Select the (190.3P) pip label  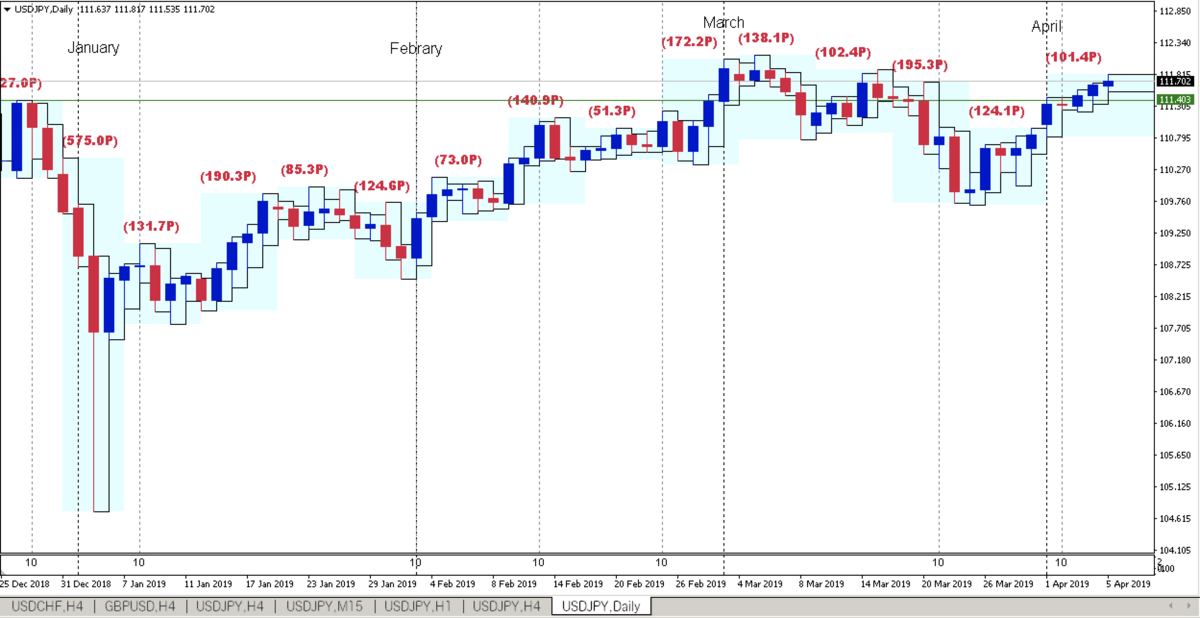click(229, 176)
